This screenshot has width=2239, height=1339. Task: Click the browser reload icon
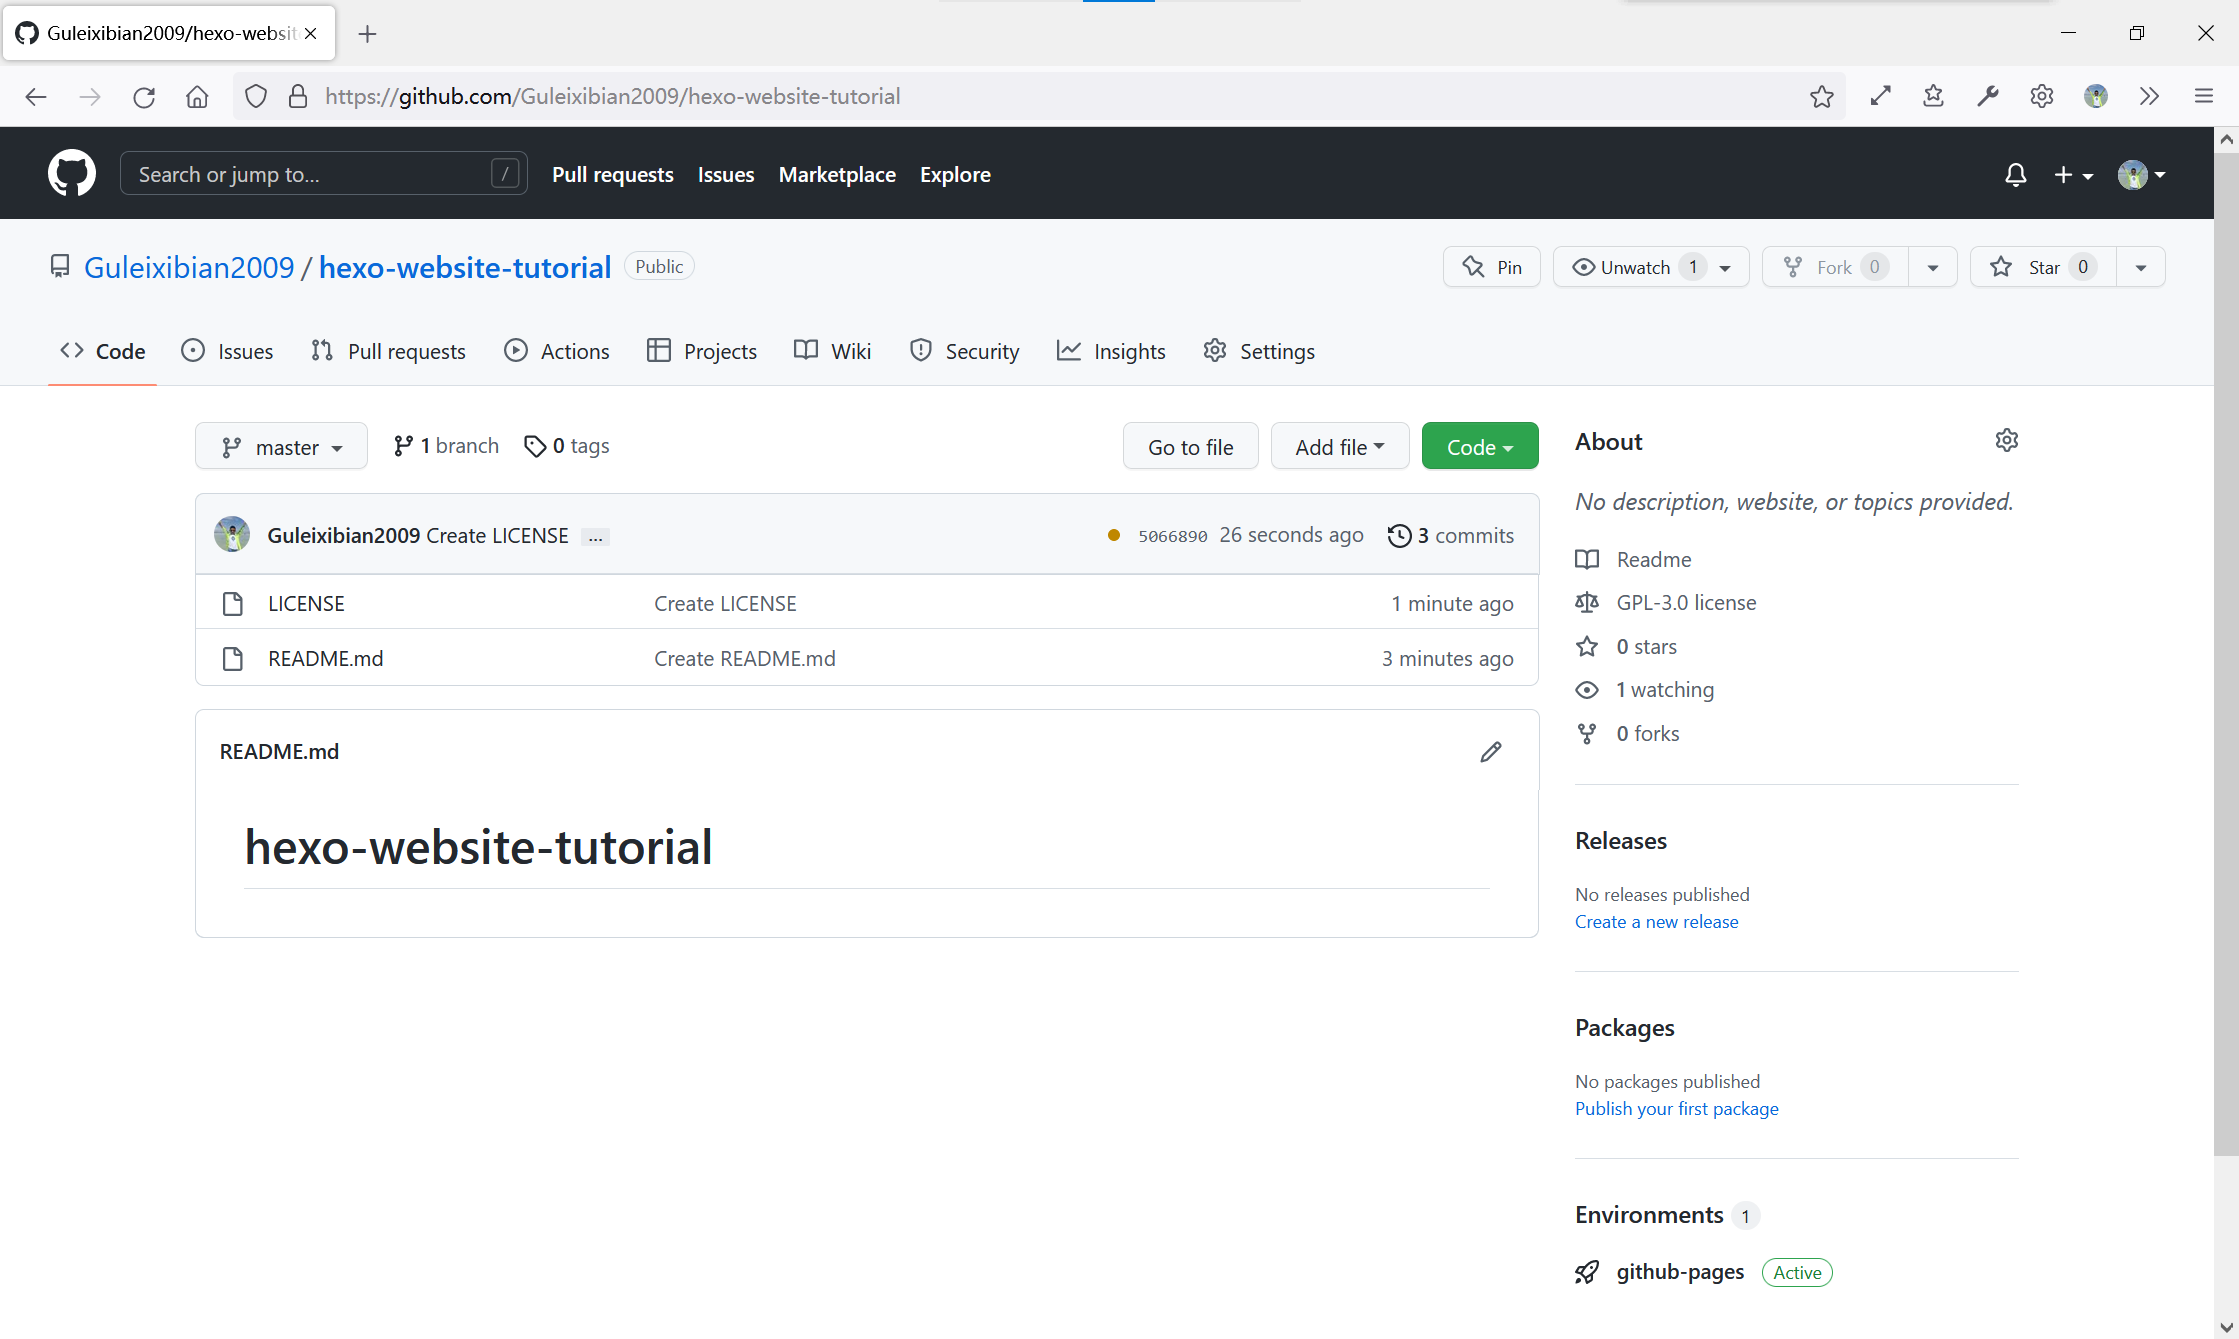[x=144, y=97]
